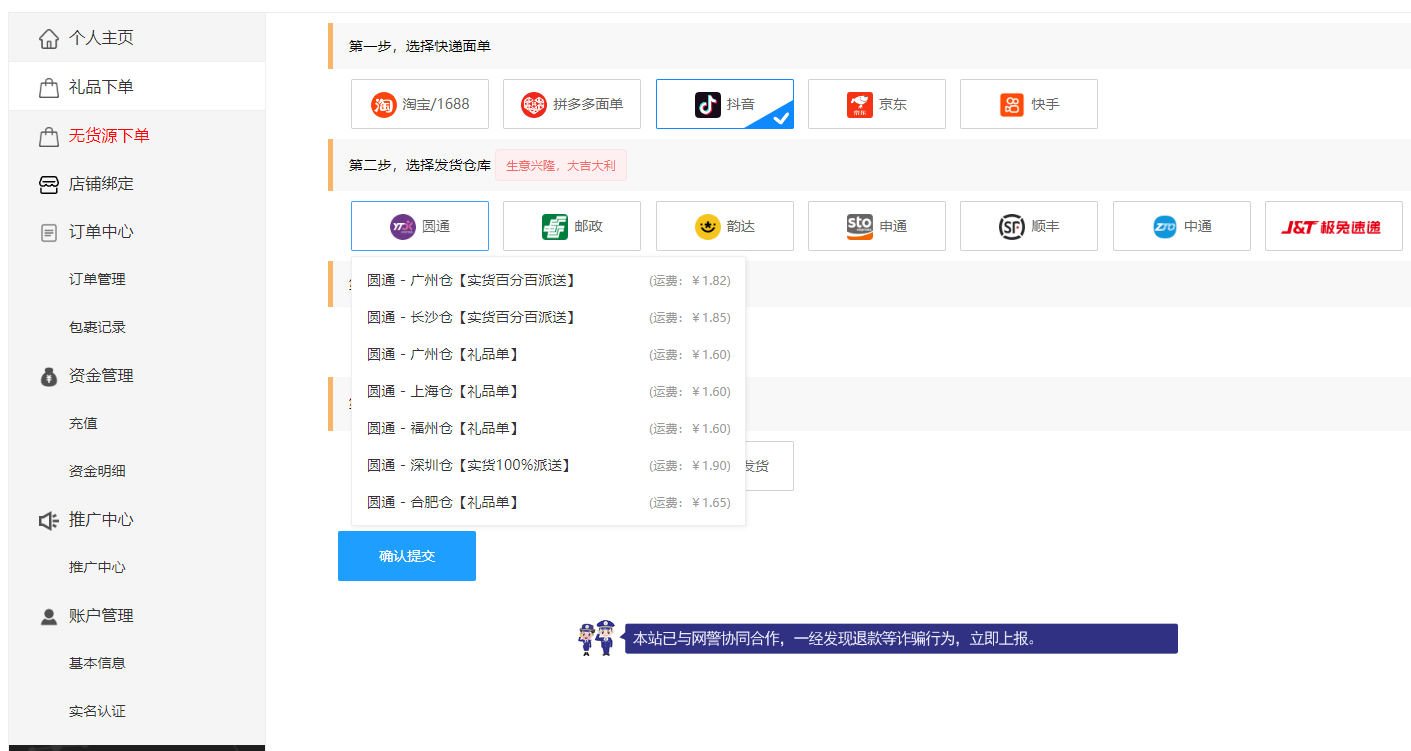Click the red J&T 极兔速递 logo

pyautogui.click(x=1331, y=227)
